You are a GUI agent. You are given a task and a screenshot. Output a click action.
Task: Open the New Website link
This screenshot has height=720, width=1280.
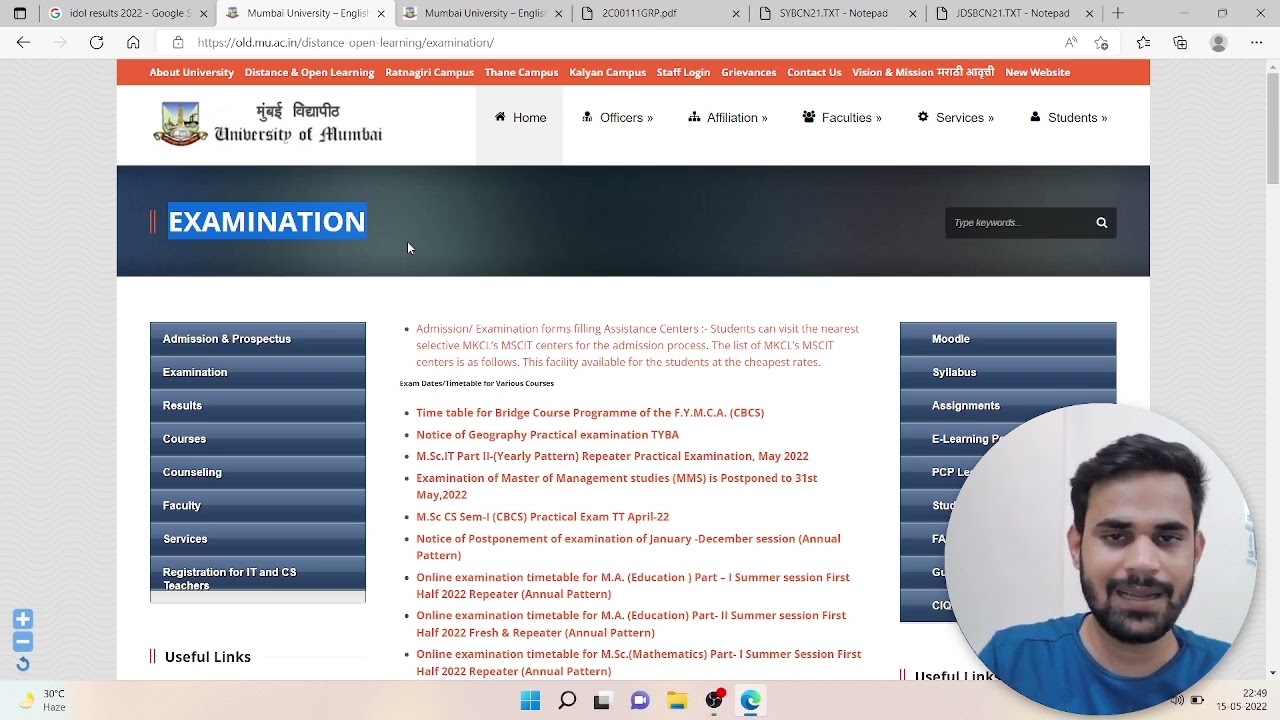tap(1037, 72)
